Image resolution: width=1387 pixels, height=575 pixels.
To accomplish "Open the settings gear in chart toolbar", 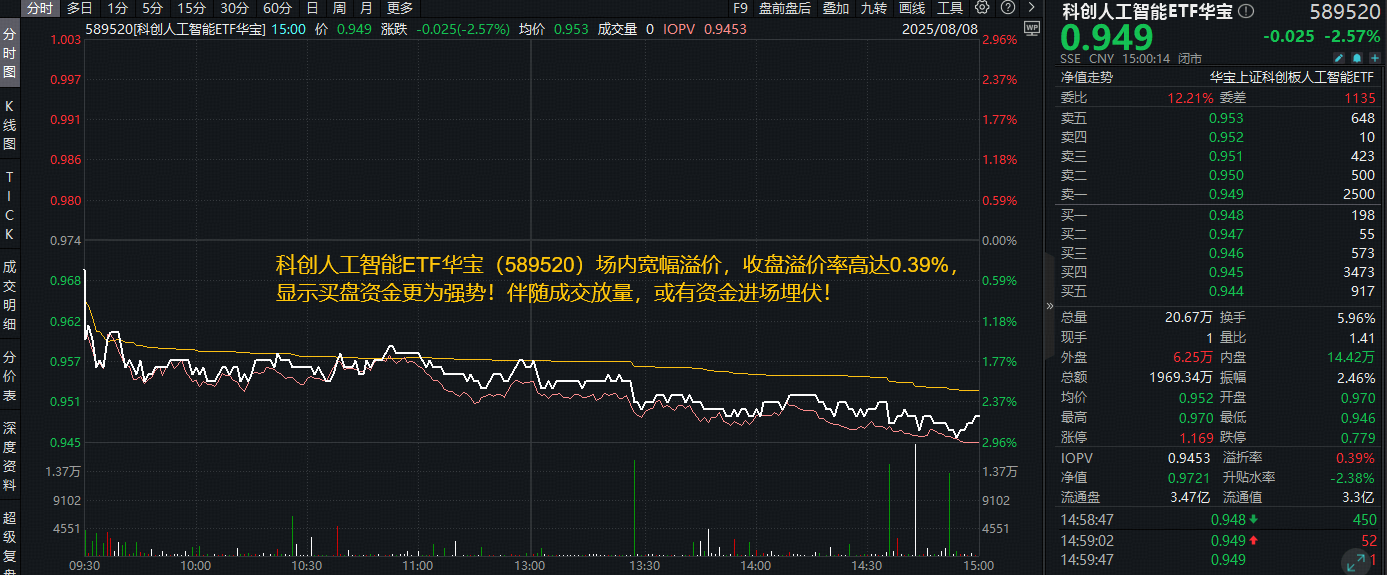I will tap(982, 7).
